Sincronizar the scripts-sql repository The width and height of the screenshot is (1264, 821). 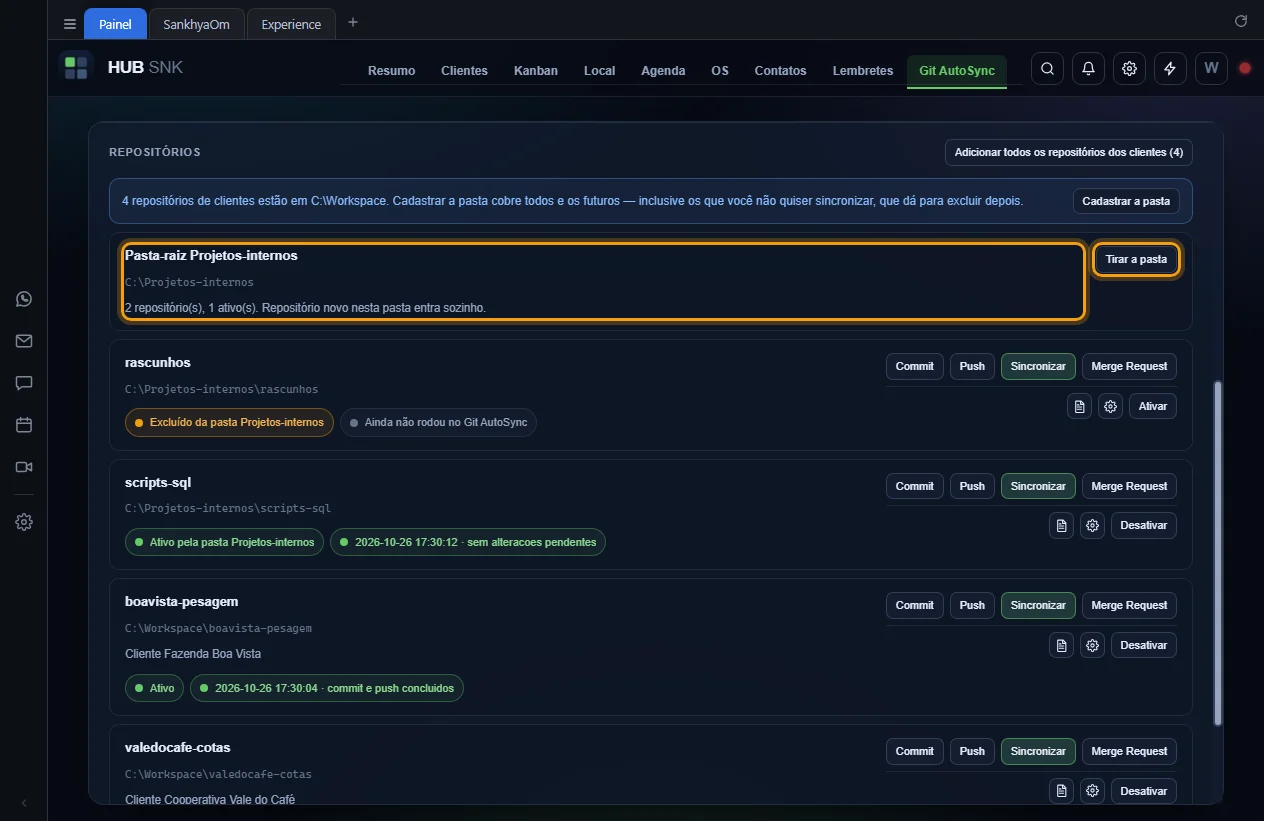tap(1038, 486)
